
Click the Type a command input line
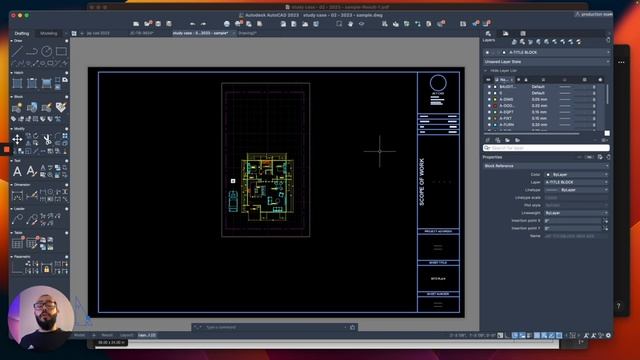275,327
